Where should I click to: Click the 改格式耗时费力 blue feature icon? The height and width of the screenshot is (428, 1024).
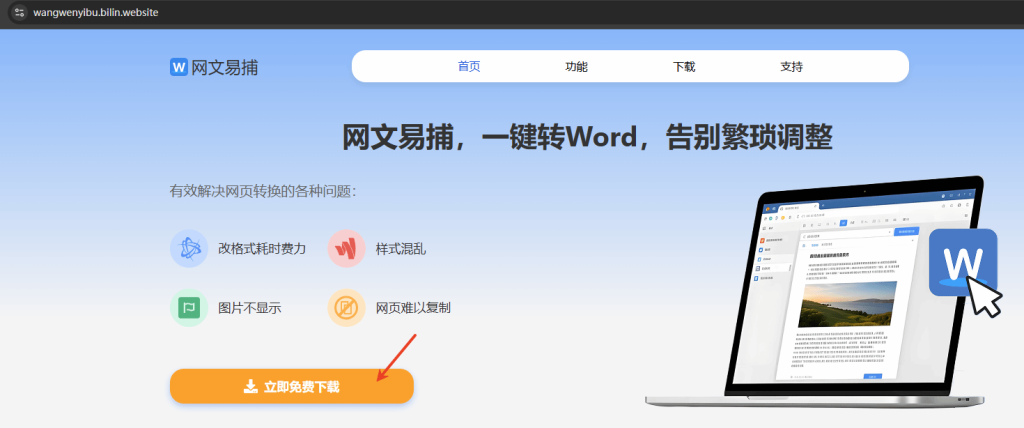click(x=189, y=248)
